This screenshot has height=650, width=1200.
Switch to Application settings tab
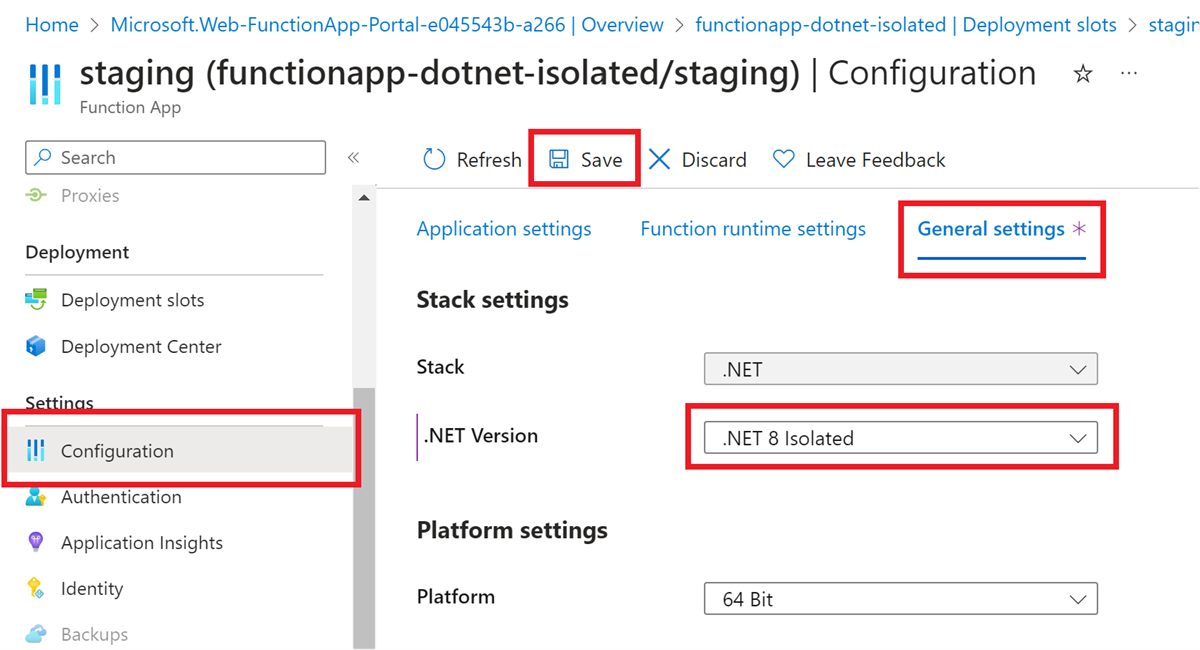click(x=504, y=229)
